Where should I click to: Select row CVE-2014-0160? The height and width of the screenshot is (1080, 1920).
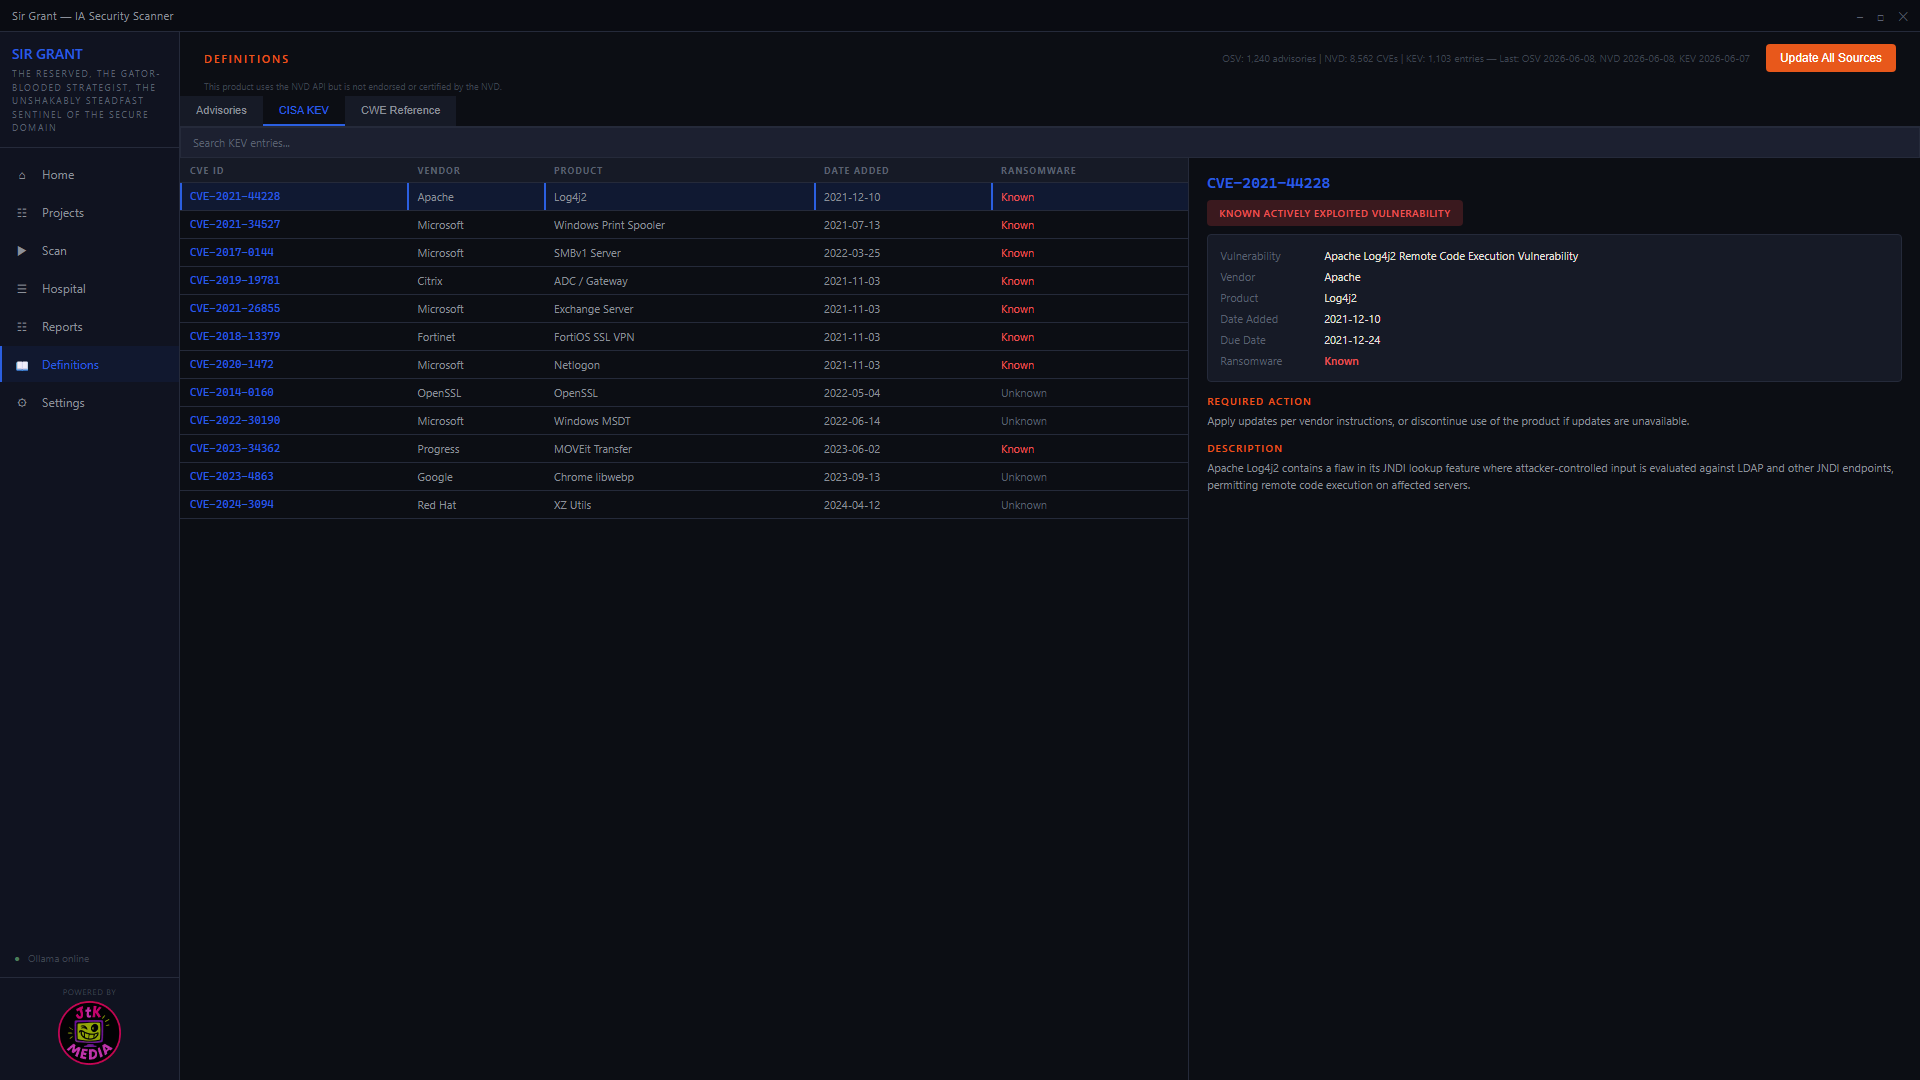click(x=684, y=393)
